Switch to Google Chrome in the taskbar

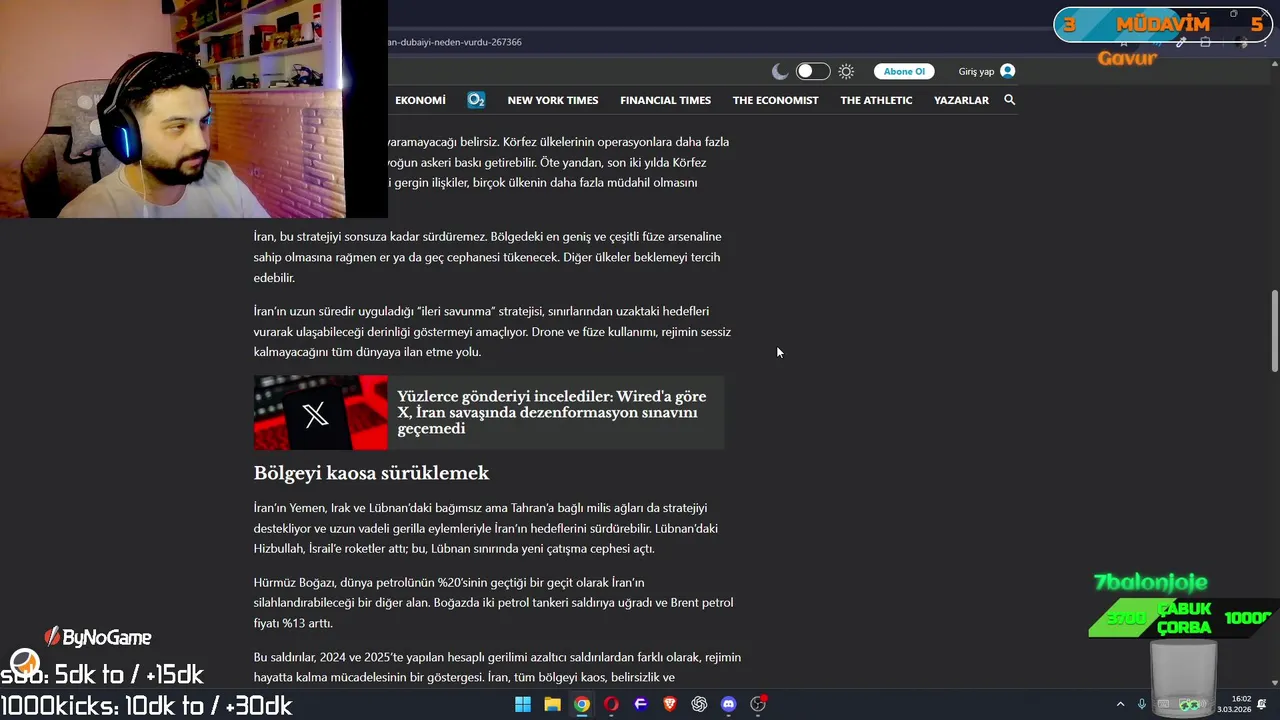582,704
